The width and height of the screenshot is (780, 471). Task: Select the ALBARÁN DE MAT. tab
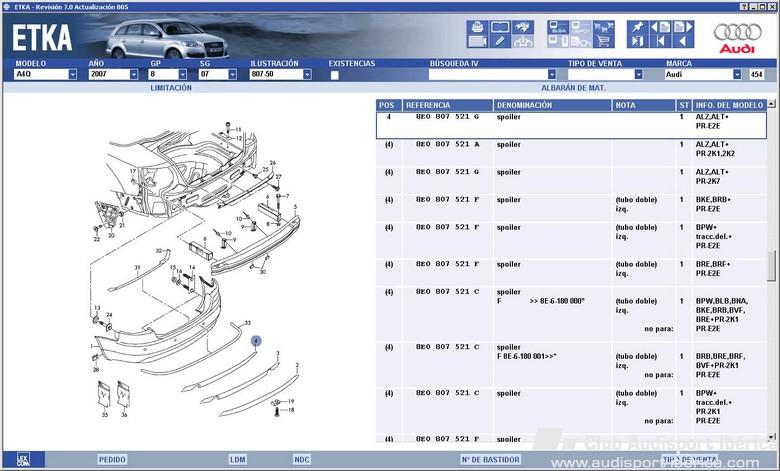pos(574,88)
